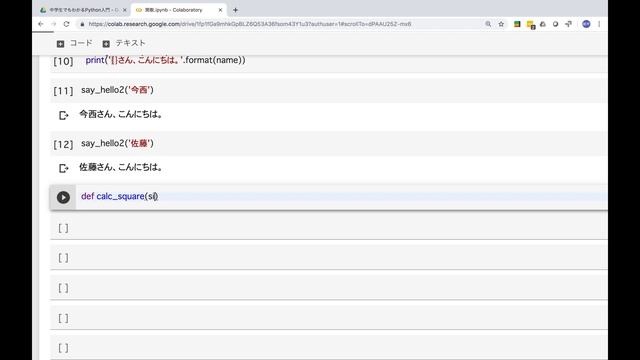This screenshot has height=360, width=640.
Task: Close the Colaboratory tab
Action: 220,10
